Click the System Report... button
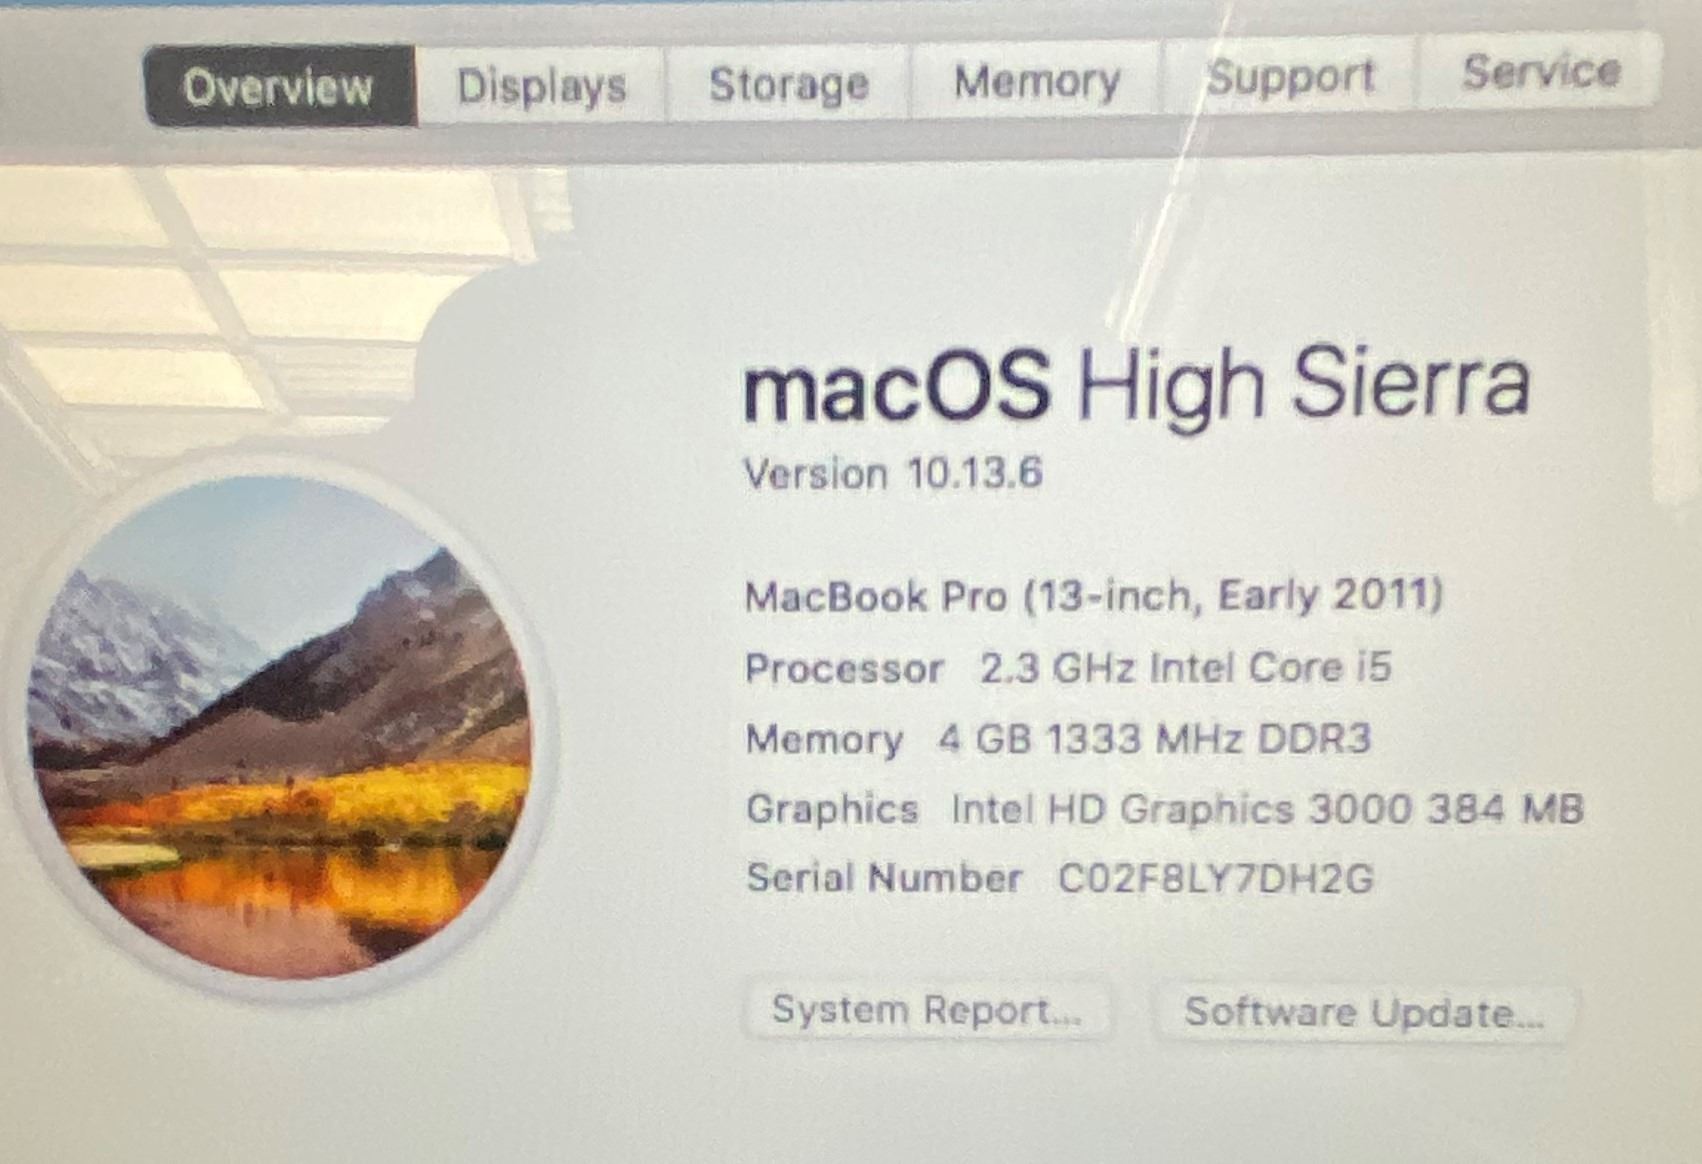 coord(927,1010)
